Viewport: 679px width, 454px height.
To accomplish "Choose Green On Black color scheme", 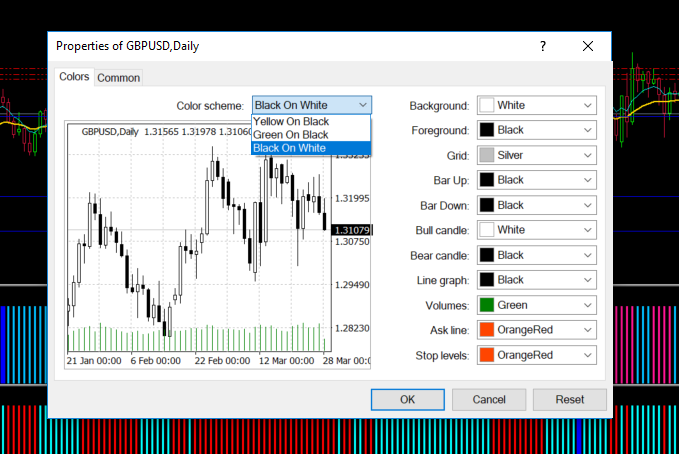I will (x=311, y=135).
